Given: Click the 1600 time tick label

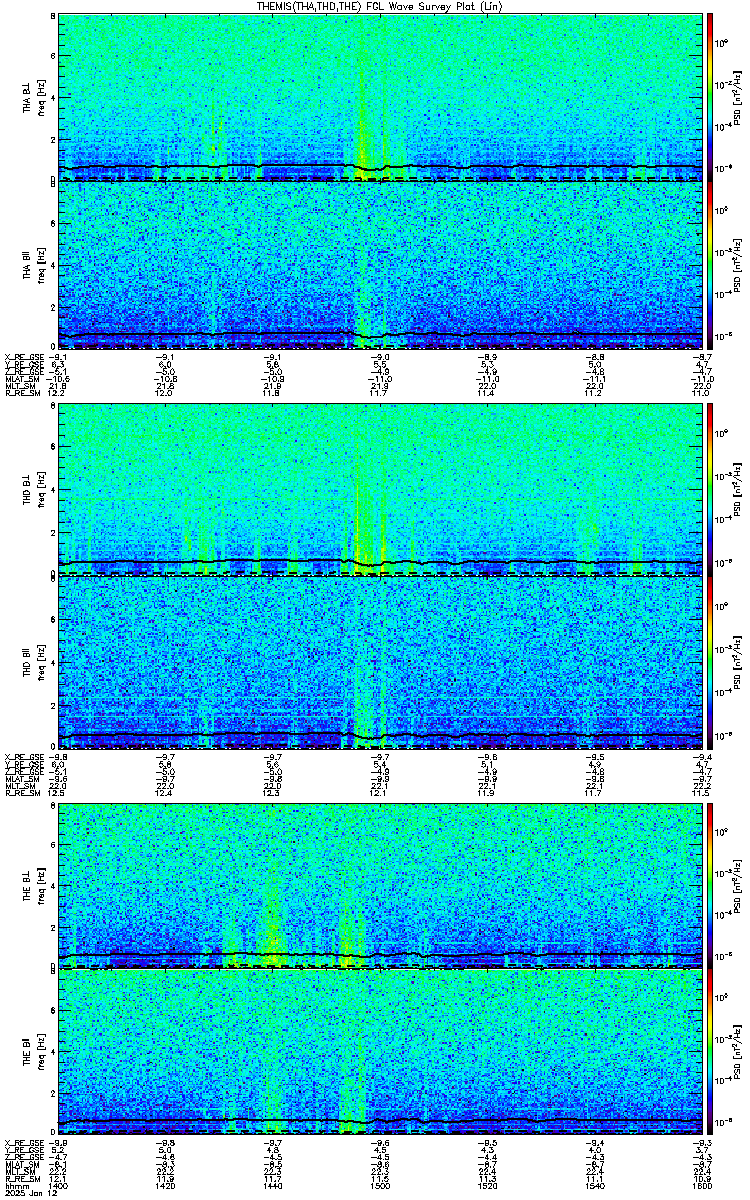Looking at the screenshot, I should pyautogui.click(x=702, y=1185).
